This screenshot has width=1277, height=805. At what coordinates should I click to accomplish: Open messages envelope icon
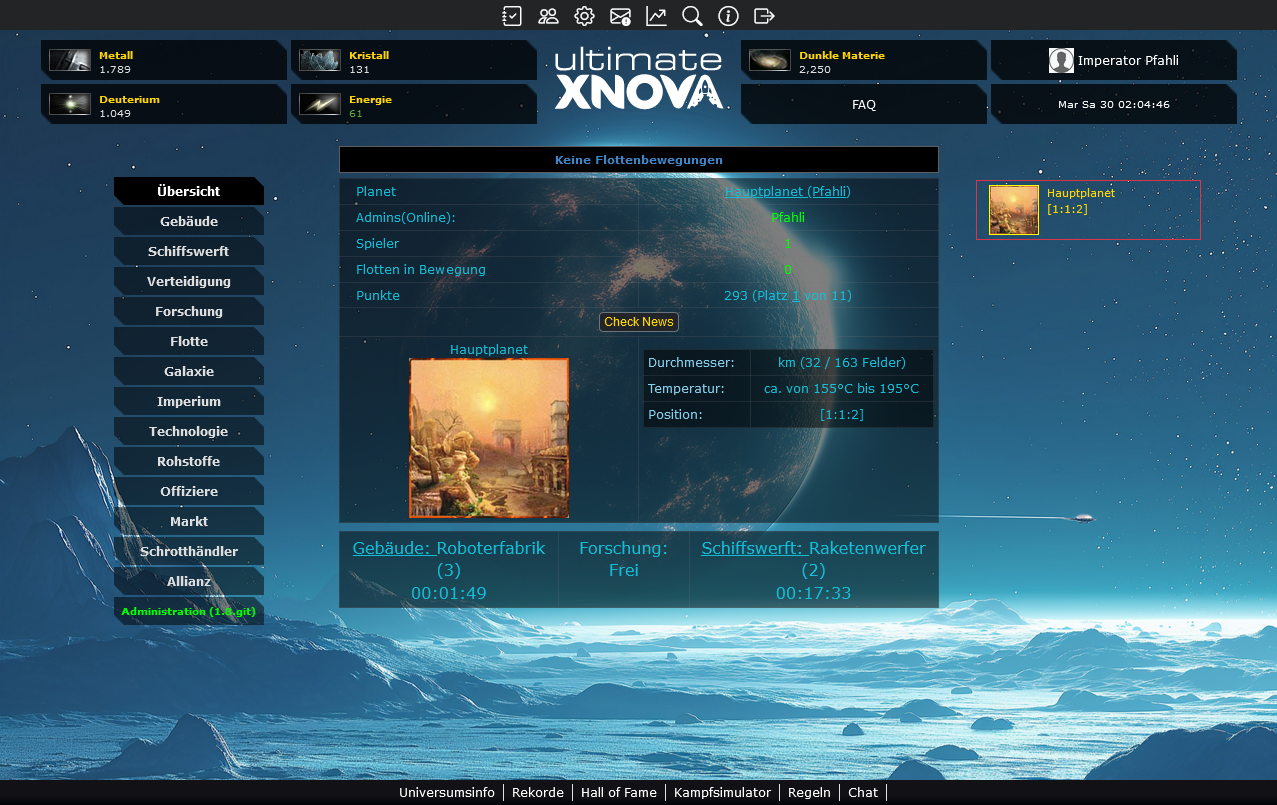click(x=620, y=16)
